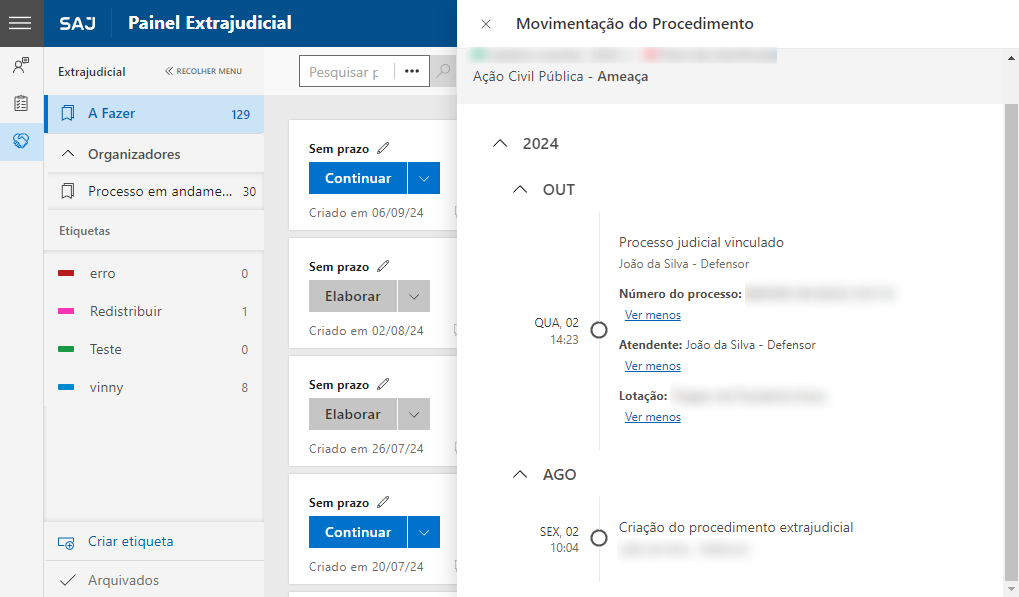Screen dimensions: 1019x597
Task: Click Continuar on the 20/07/24 card
Action: (x=358, y=532)
